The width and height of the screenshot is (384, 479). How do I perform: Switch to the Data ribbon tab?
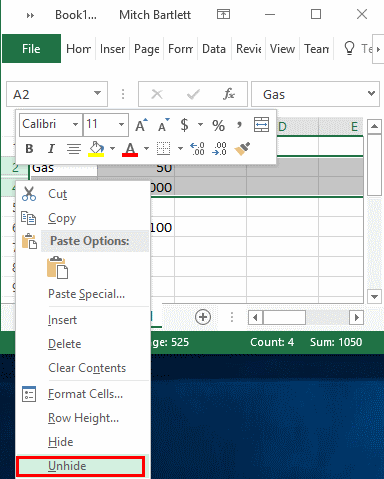click(214, 49)
